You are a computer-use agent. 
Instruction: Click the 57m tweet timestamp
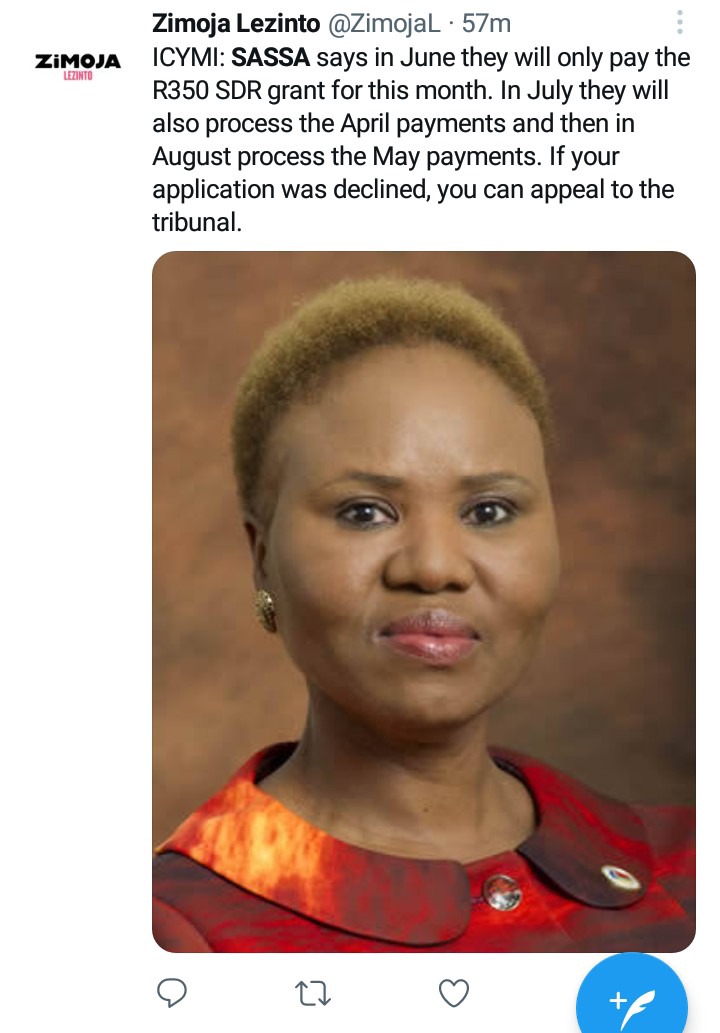[x=486, y=24]
